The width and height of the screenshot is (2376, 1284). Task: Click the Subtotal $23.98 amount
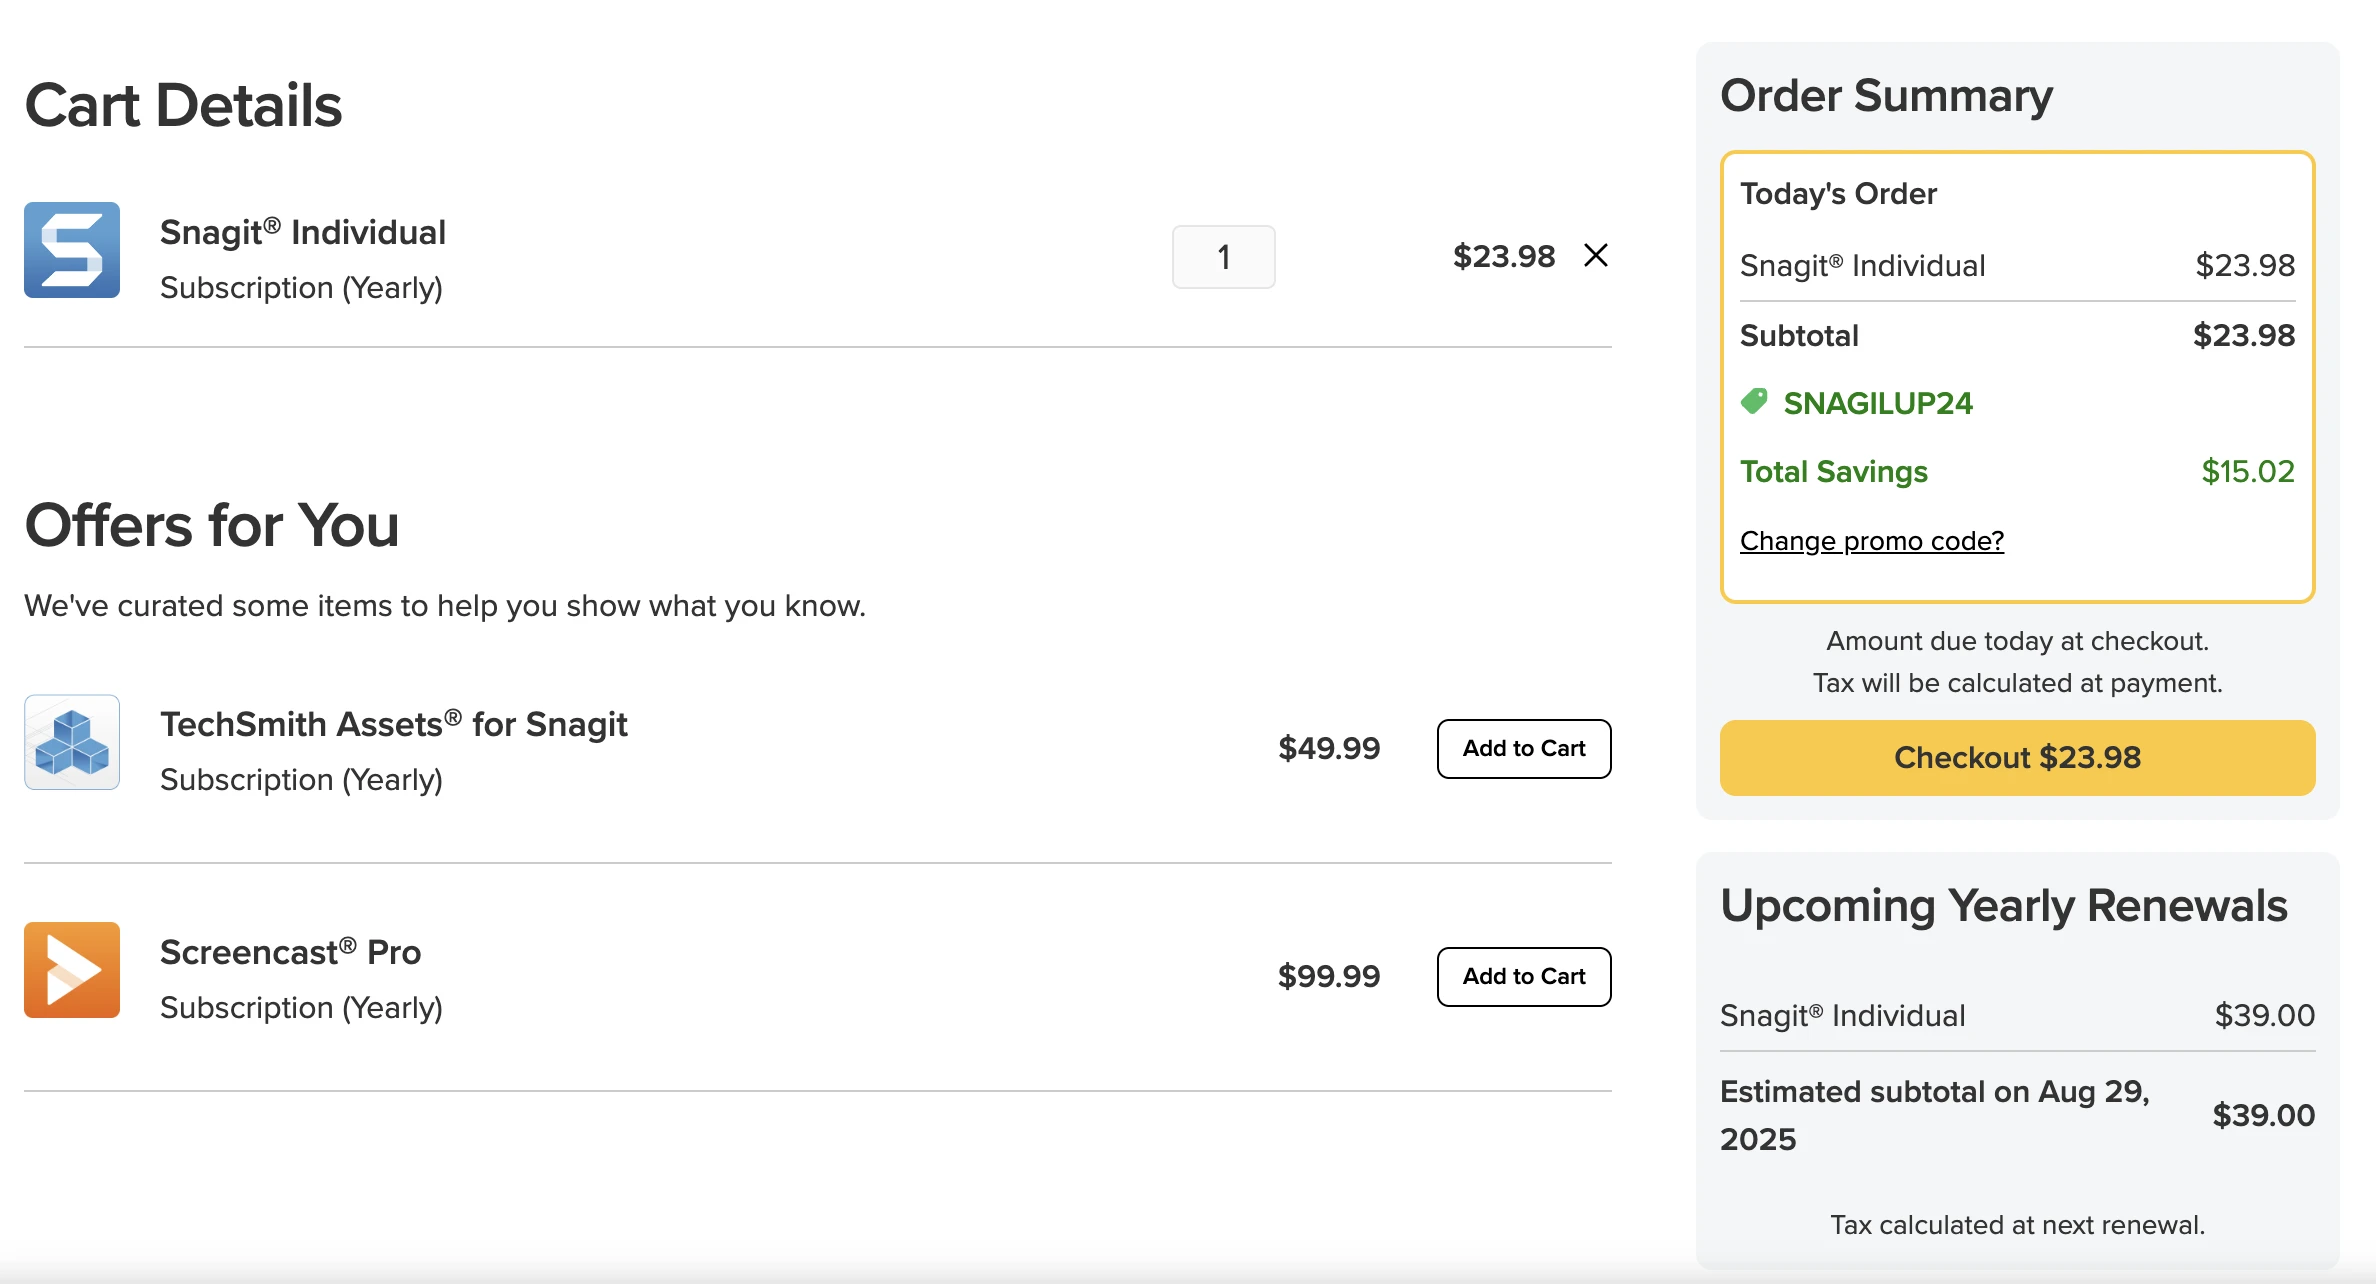(x=2244, y=335)
